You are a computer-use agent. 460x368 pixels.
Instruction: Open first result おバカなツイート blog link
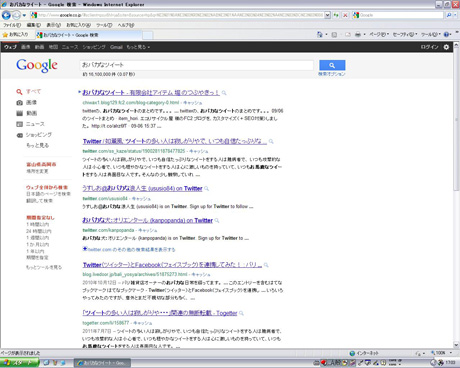[x=151, y=93]
